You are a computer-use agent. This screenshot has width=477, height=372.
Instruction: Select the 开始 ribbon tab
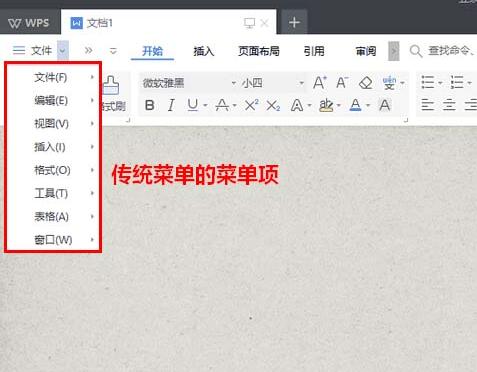152,51
